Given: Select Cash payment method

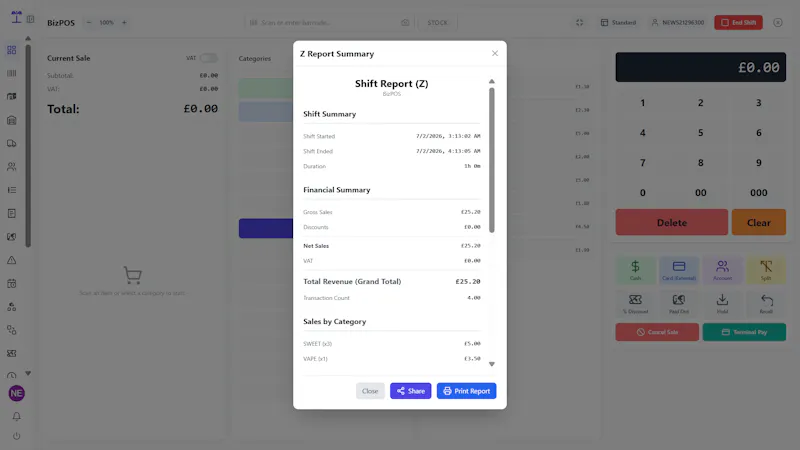Looking at the screenshot, I should (x=635, y=270).
